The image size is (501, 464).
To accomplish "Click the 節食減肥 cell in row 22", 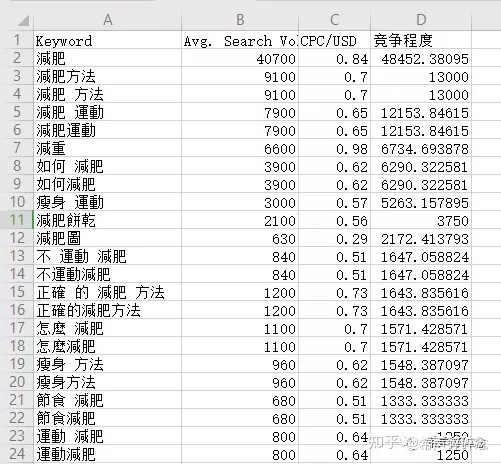I will [107, 418].
